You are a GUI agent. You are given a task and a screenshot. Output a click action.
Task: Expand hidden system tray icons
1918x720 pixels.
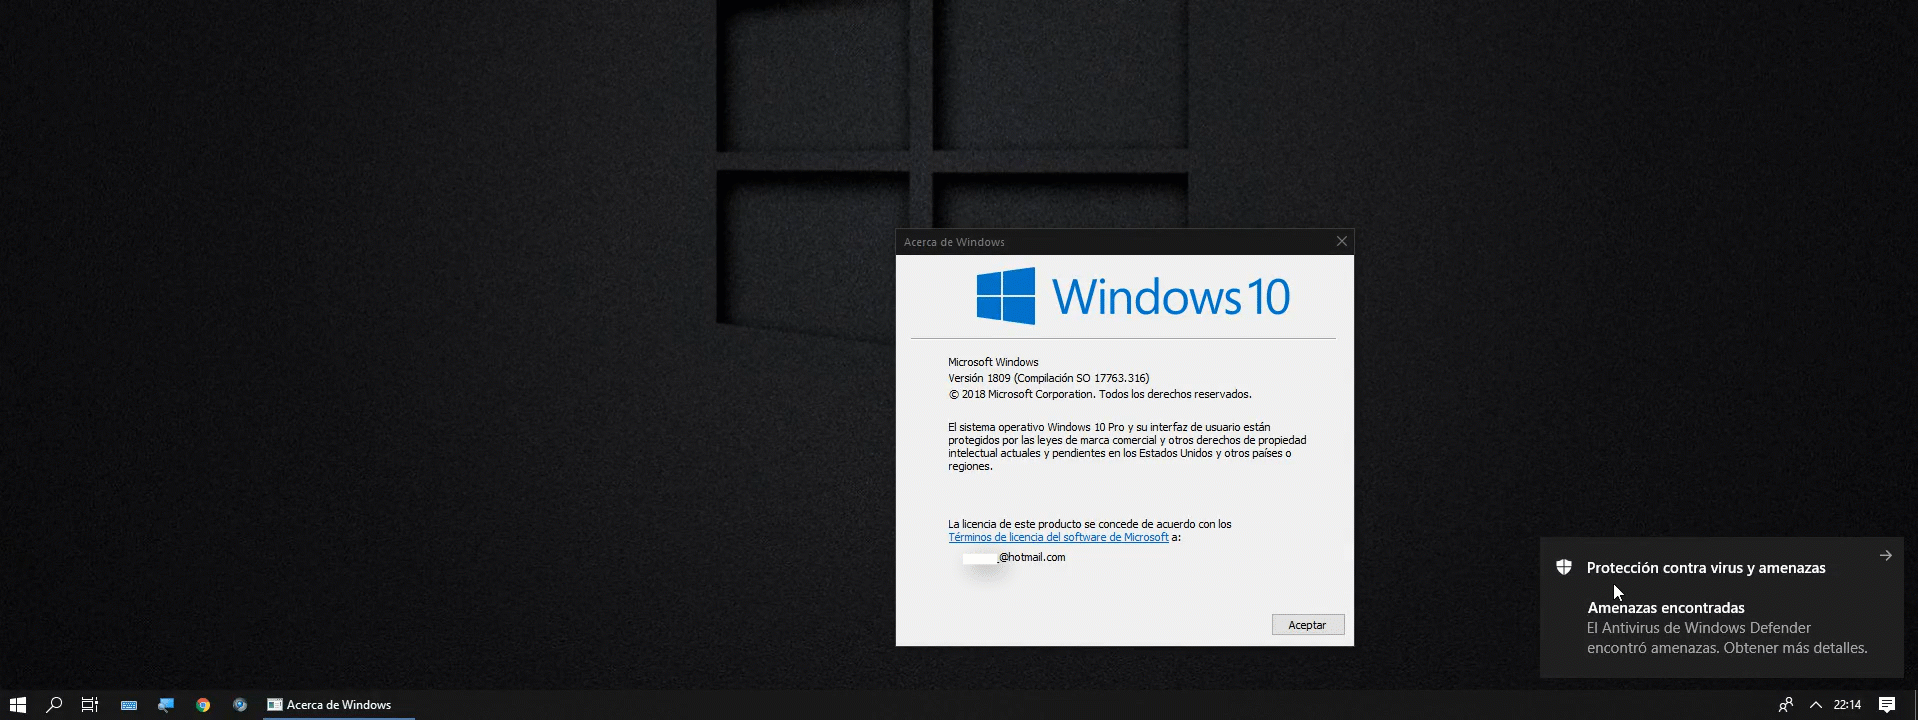click(x=1816, y=705)
